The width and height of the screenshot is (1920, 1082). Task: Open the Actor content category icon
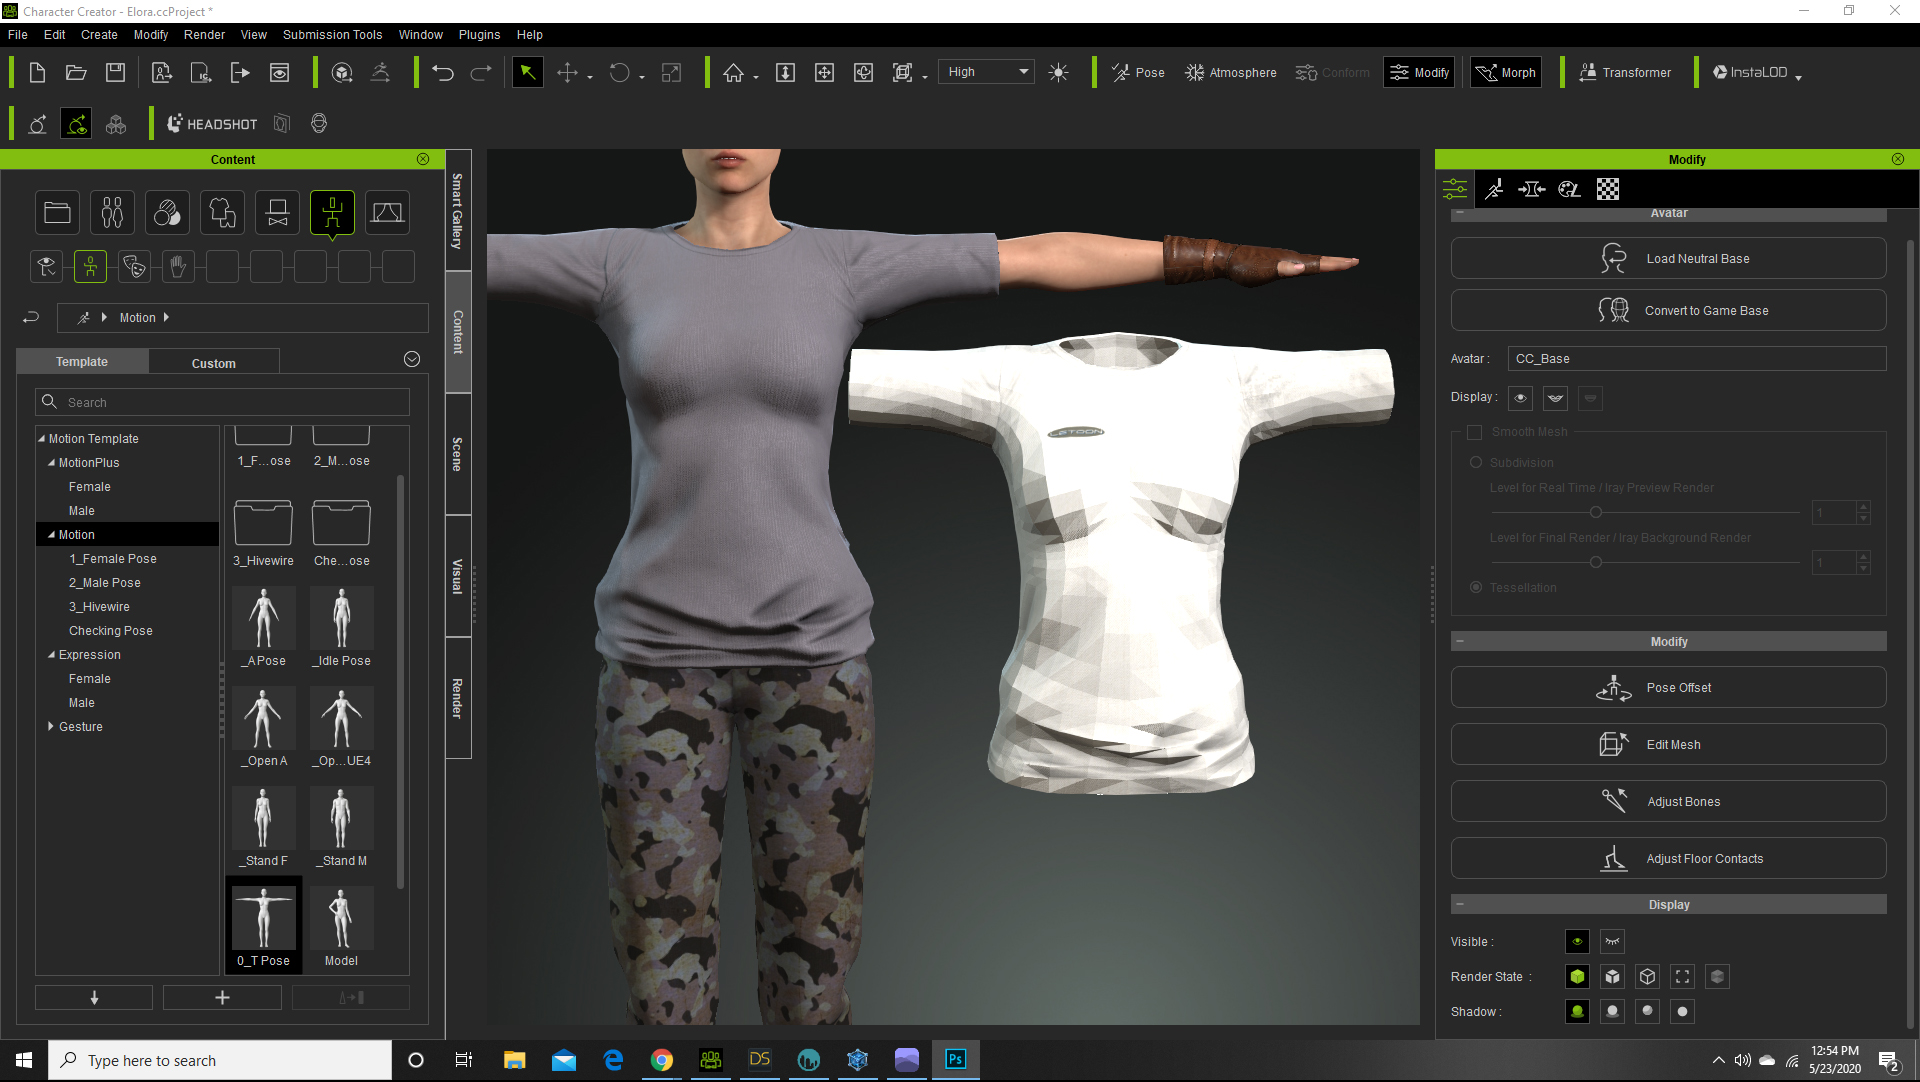[112, 212]
